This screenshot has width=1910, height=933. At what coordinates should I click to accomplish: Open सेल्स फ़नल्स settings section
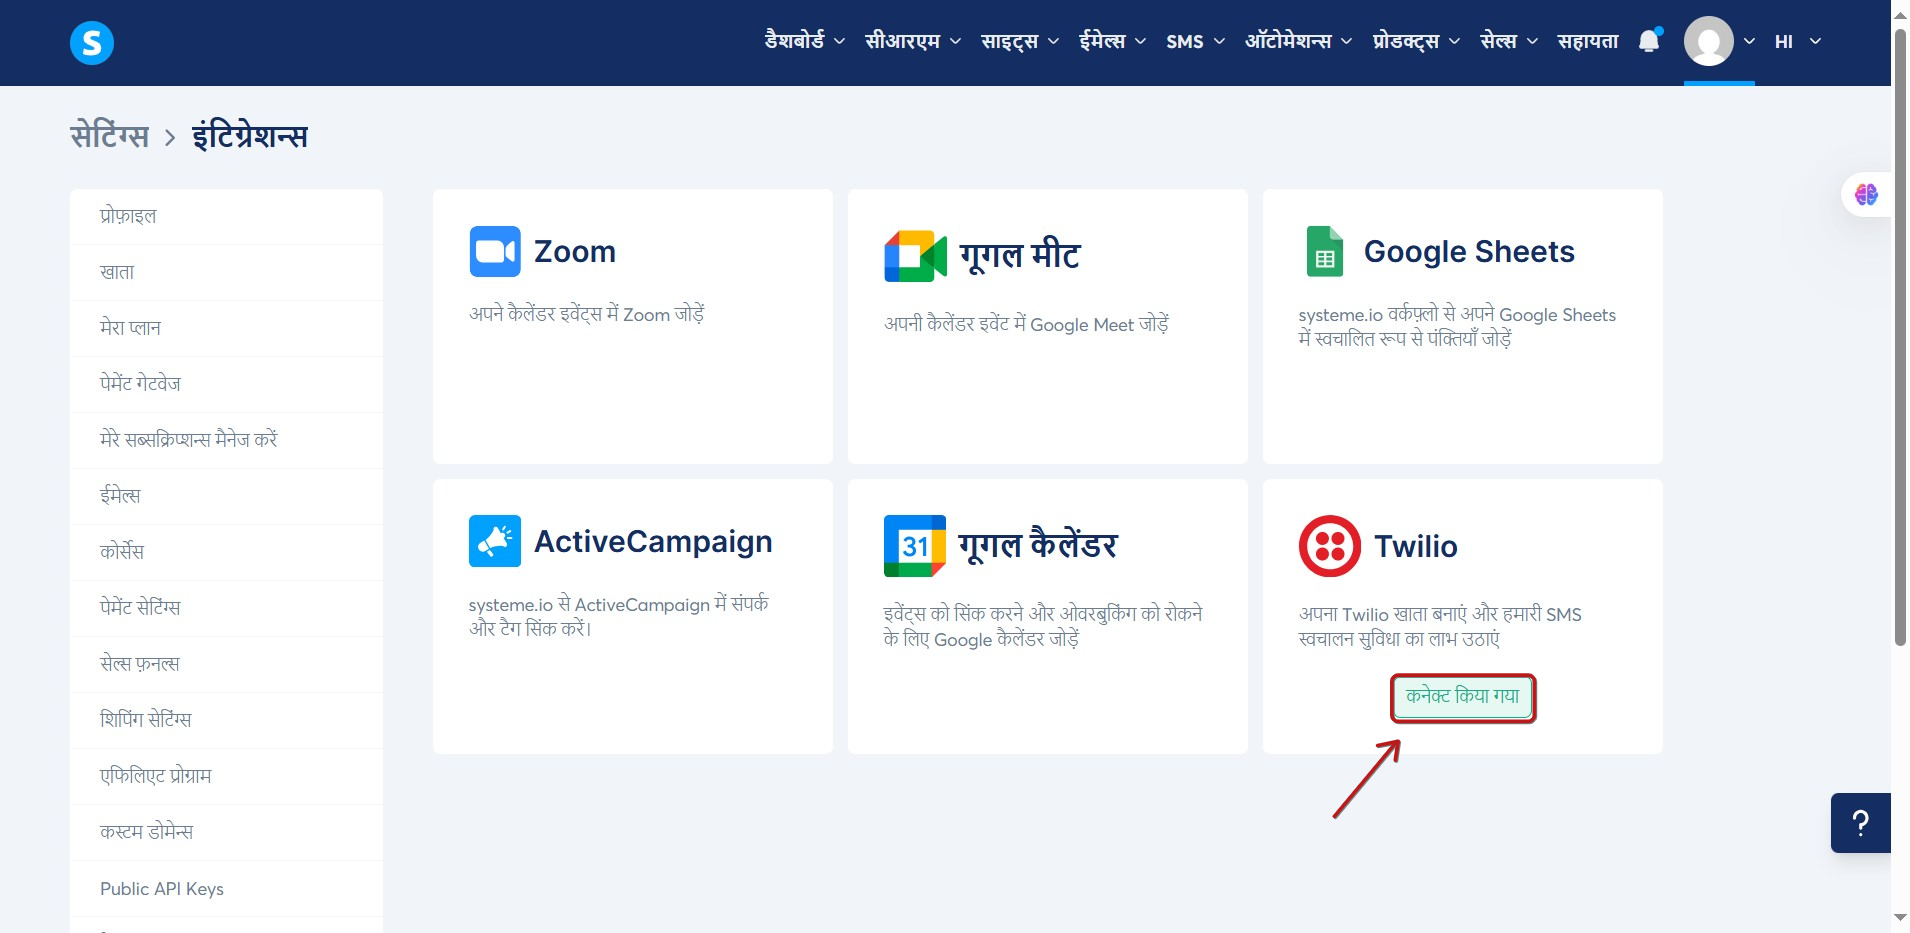(227, 664)
